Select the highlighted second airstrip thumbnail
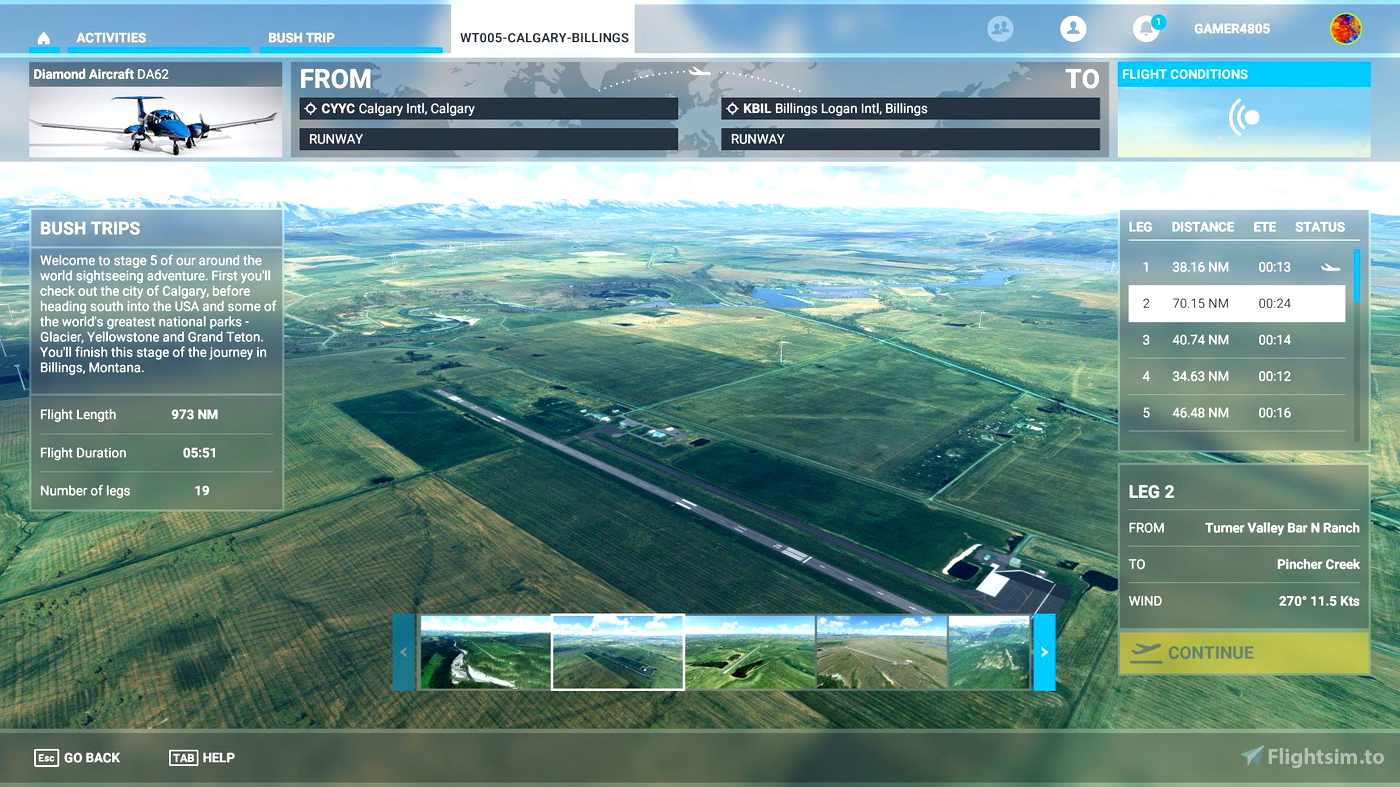The width and height of the screenshot is (1400, 787). click(618, 652)
